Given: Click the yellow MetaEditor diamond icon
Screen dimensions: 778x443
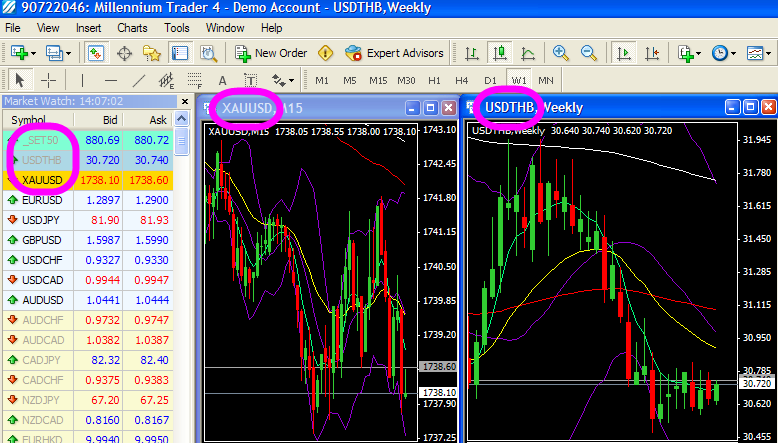Looking at the screenshot, I should point(325,53).
